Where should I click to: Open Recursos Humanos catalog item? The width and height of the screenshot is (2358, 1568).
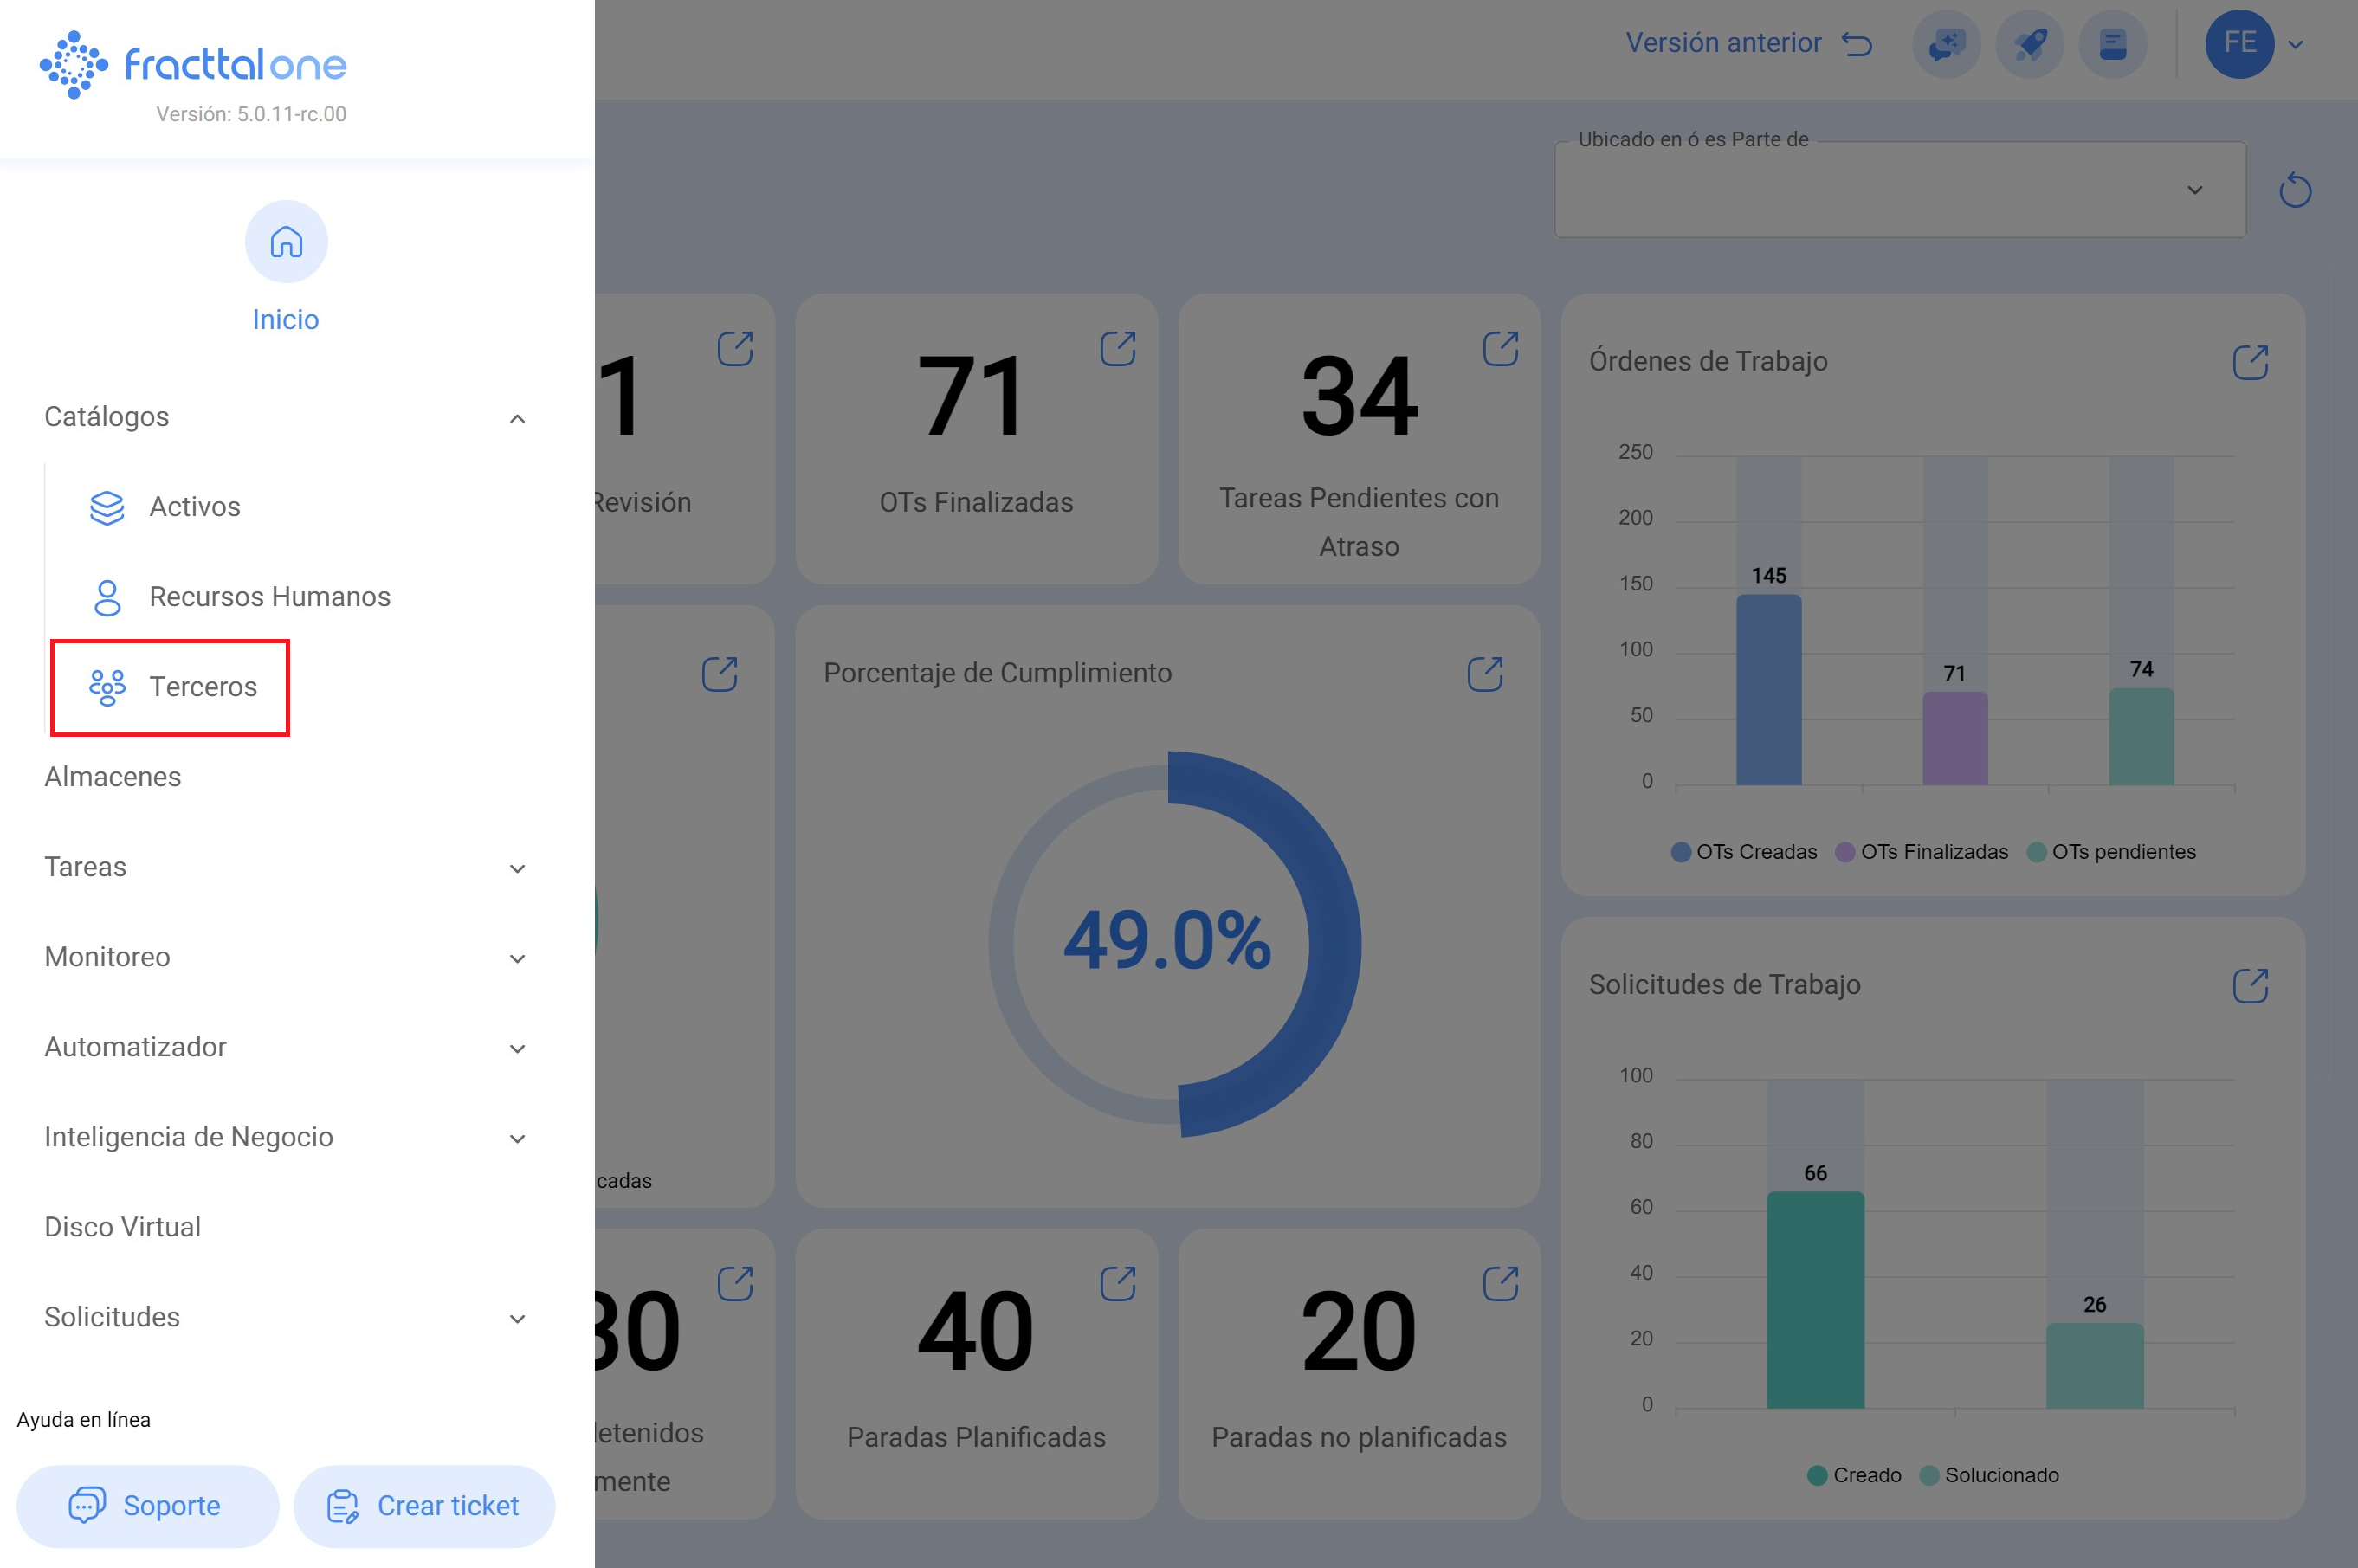click(269, 597)
